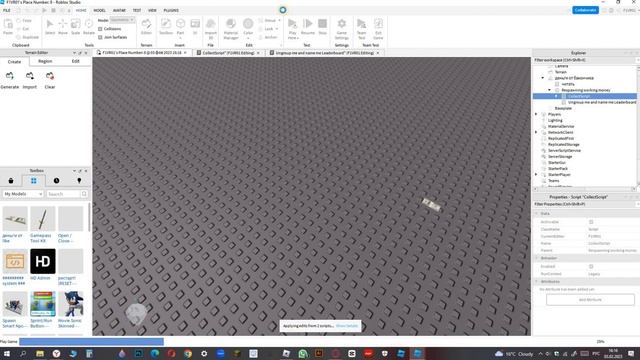Activate the Rotate tool
640x360 pixels.
(89, 27)
